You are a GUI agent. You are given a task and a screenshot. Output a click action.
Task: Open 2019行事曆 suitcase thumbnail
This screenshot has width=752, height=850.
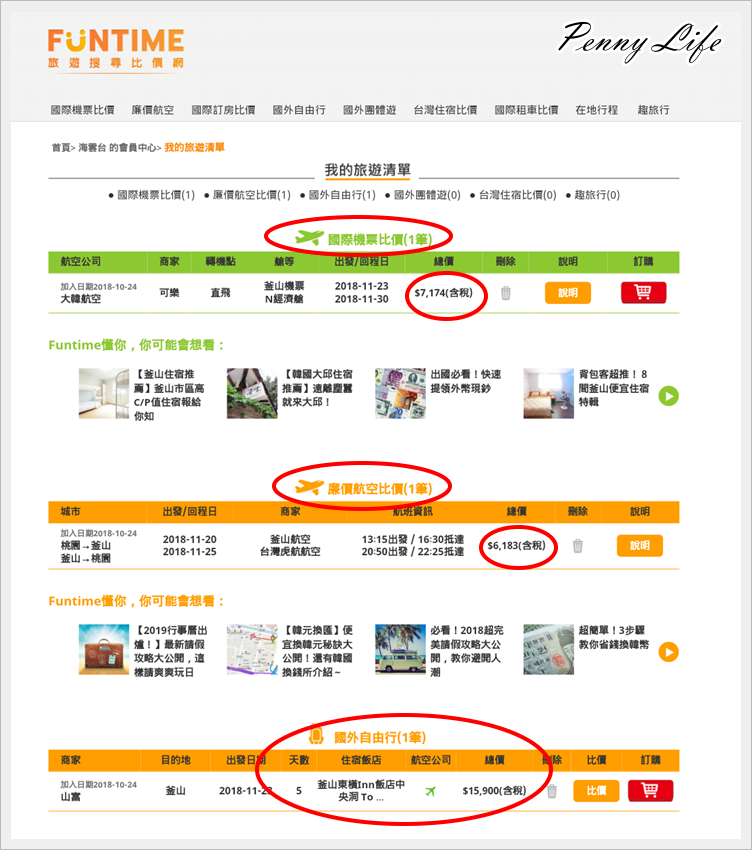(104, 649)
